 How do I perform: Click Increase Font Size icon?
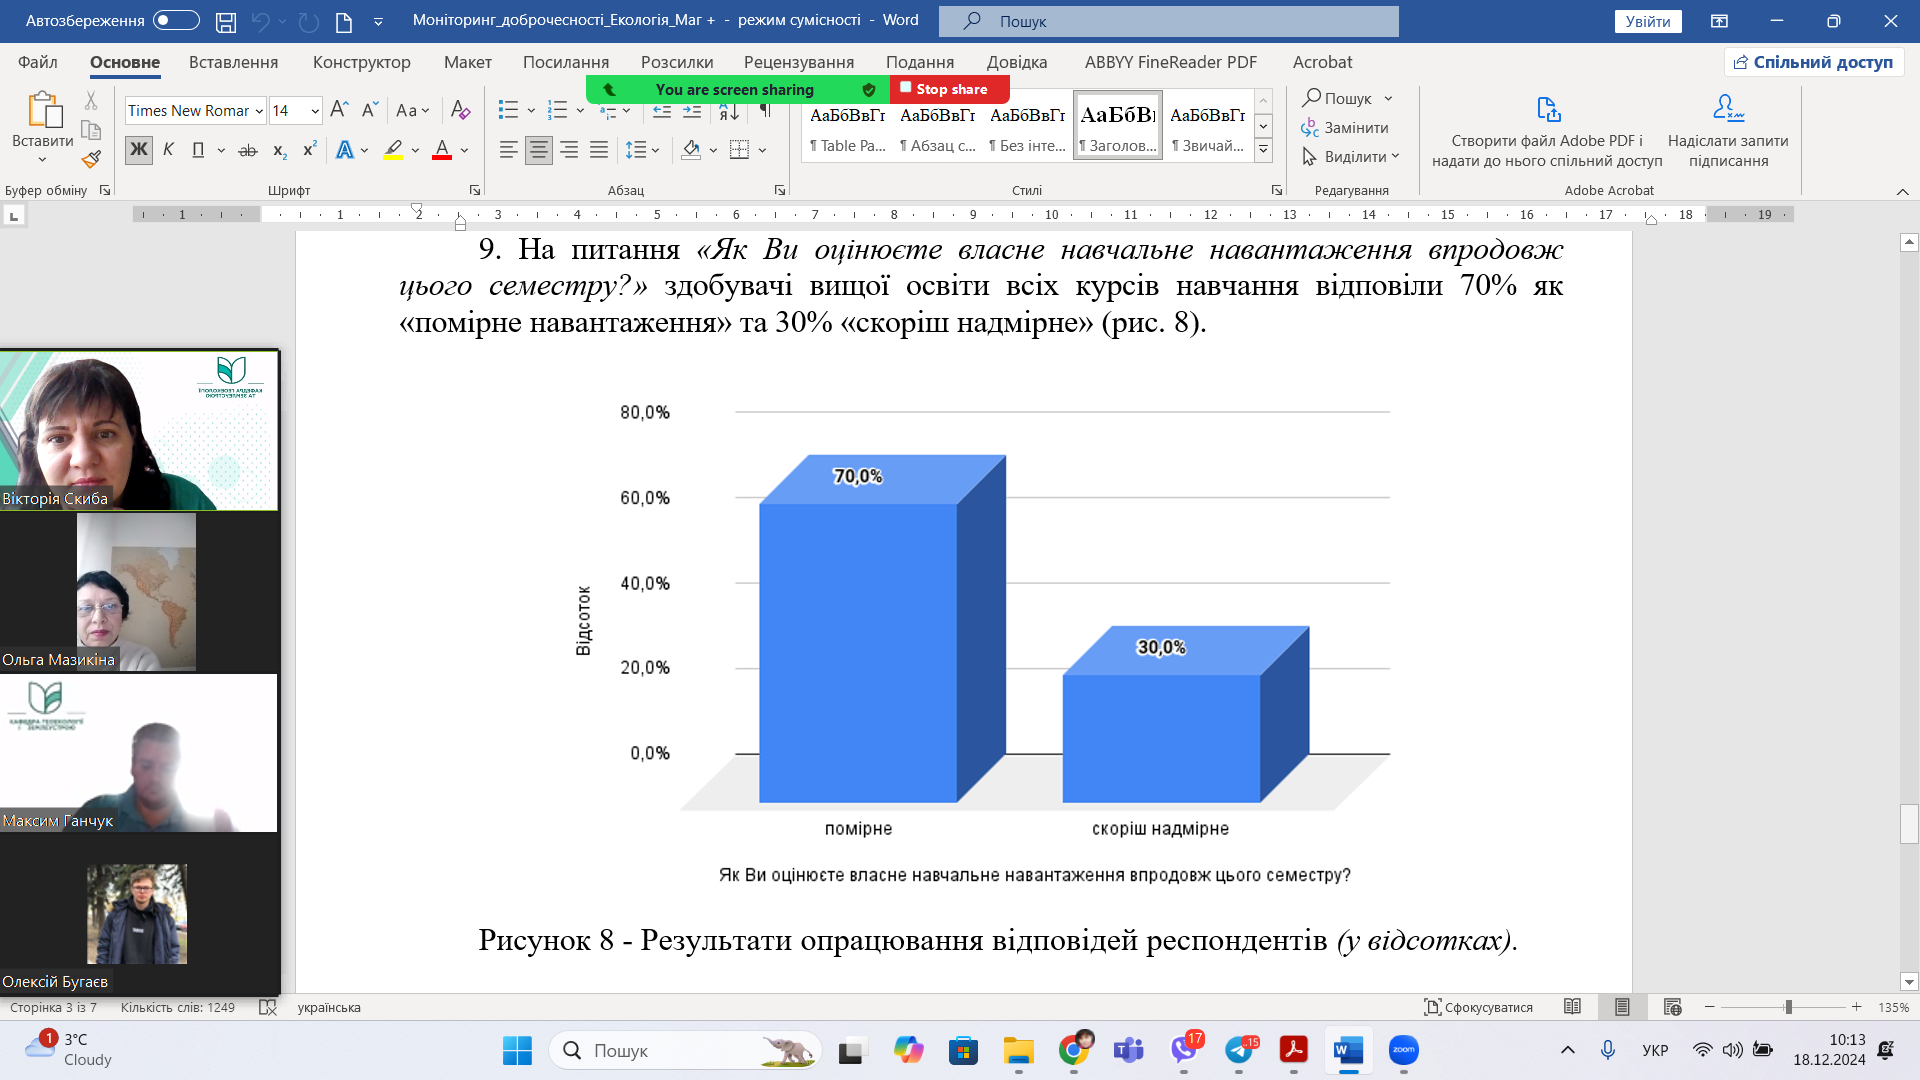(x=339, y=110)
